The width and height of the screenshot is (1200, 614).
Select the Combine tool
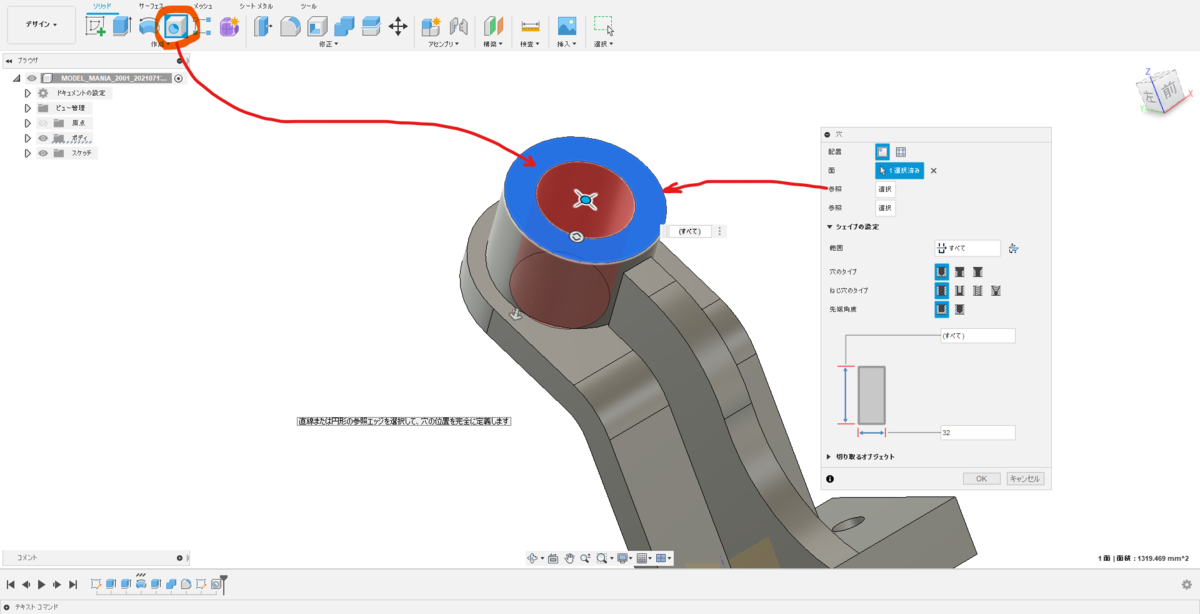(345, 27)
